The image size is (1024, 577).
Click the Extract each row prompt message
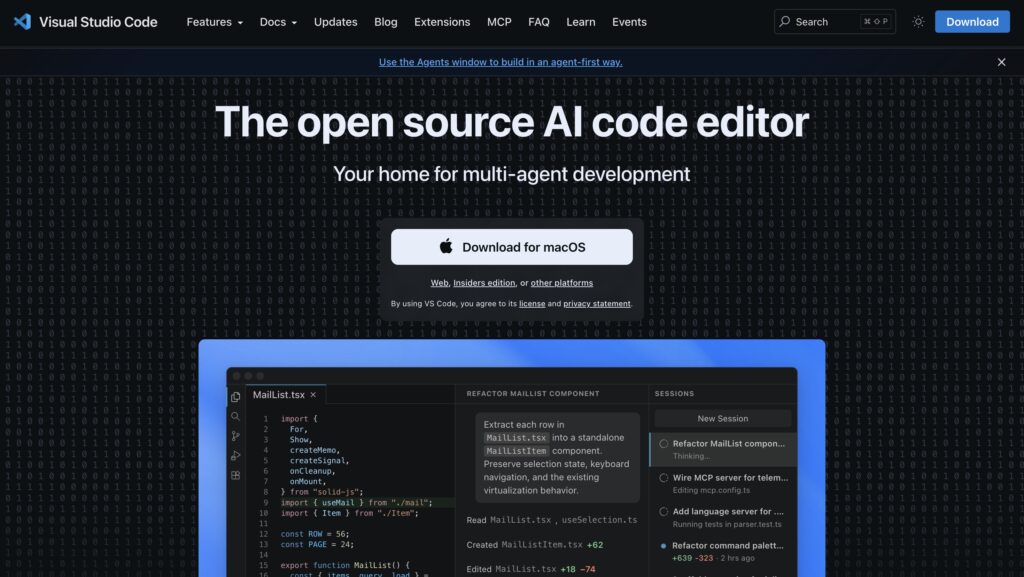[557, 457]
